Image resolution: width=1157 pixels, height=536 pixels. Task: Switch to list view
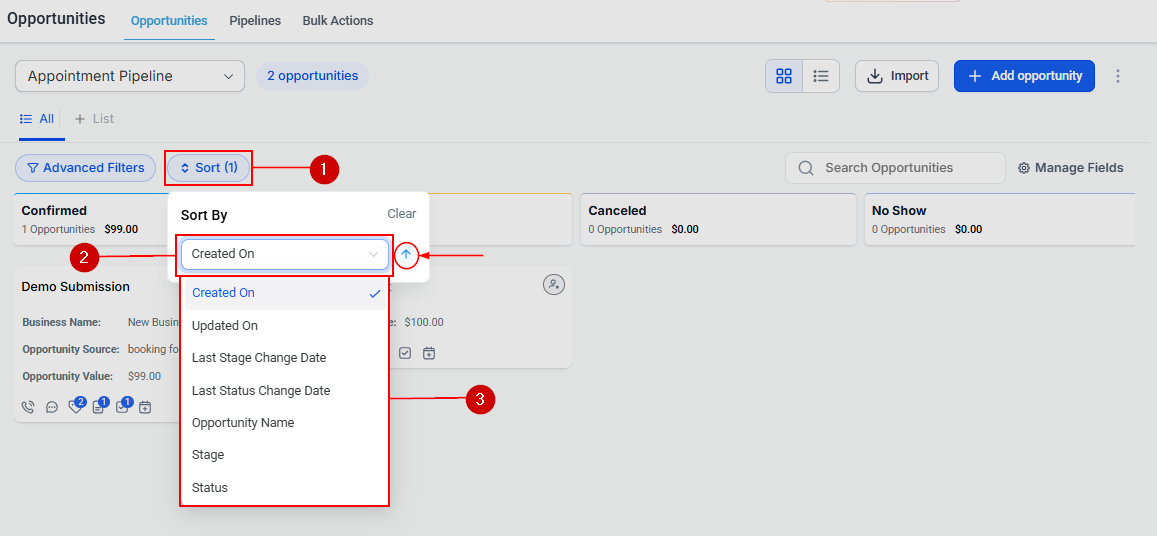tap(821, 76)
